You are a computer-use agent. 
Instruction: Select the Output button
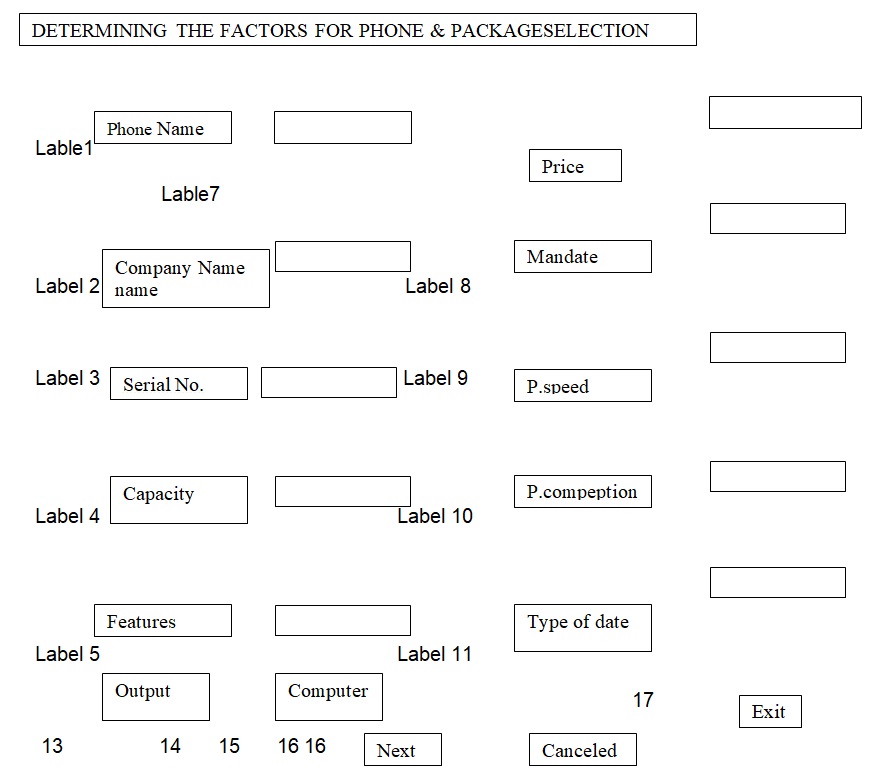click(156, 696)
